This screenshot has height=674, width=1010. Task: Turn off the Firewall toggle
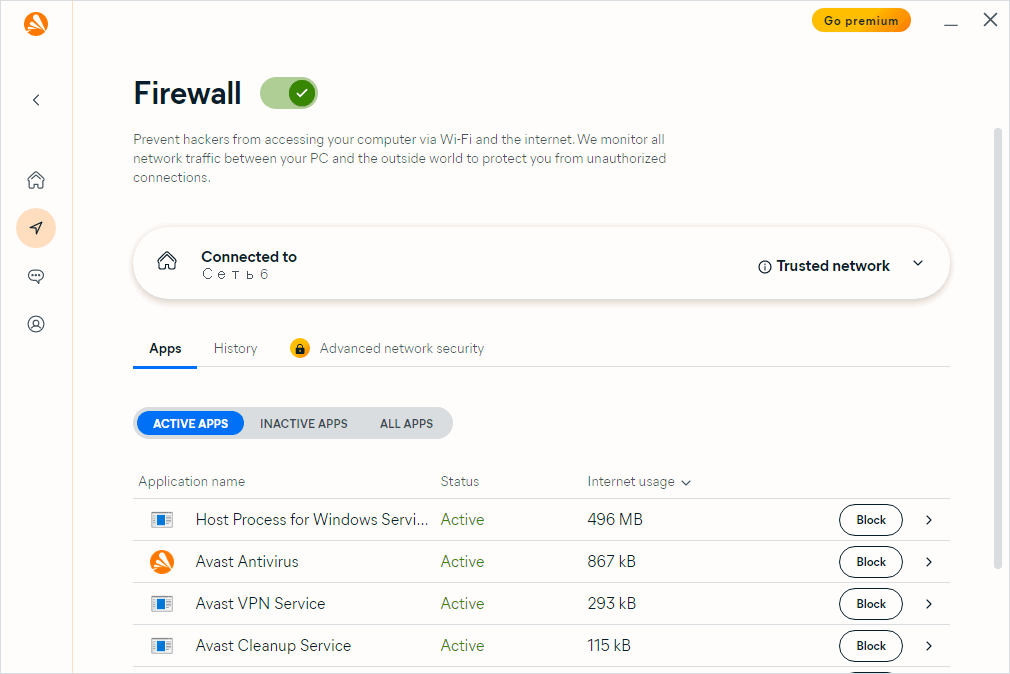(x=289, y=94)
